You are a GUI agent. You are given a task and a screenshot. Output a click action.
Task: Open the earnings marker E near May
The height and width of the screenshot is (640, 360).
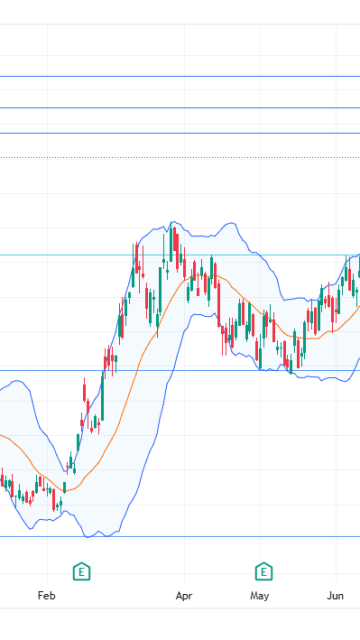(264, 571)
